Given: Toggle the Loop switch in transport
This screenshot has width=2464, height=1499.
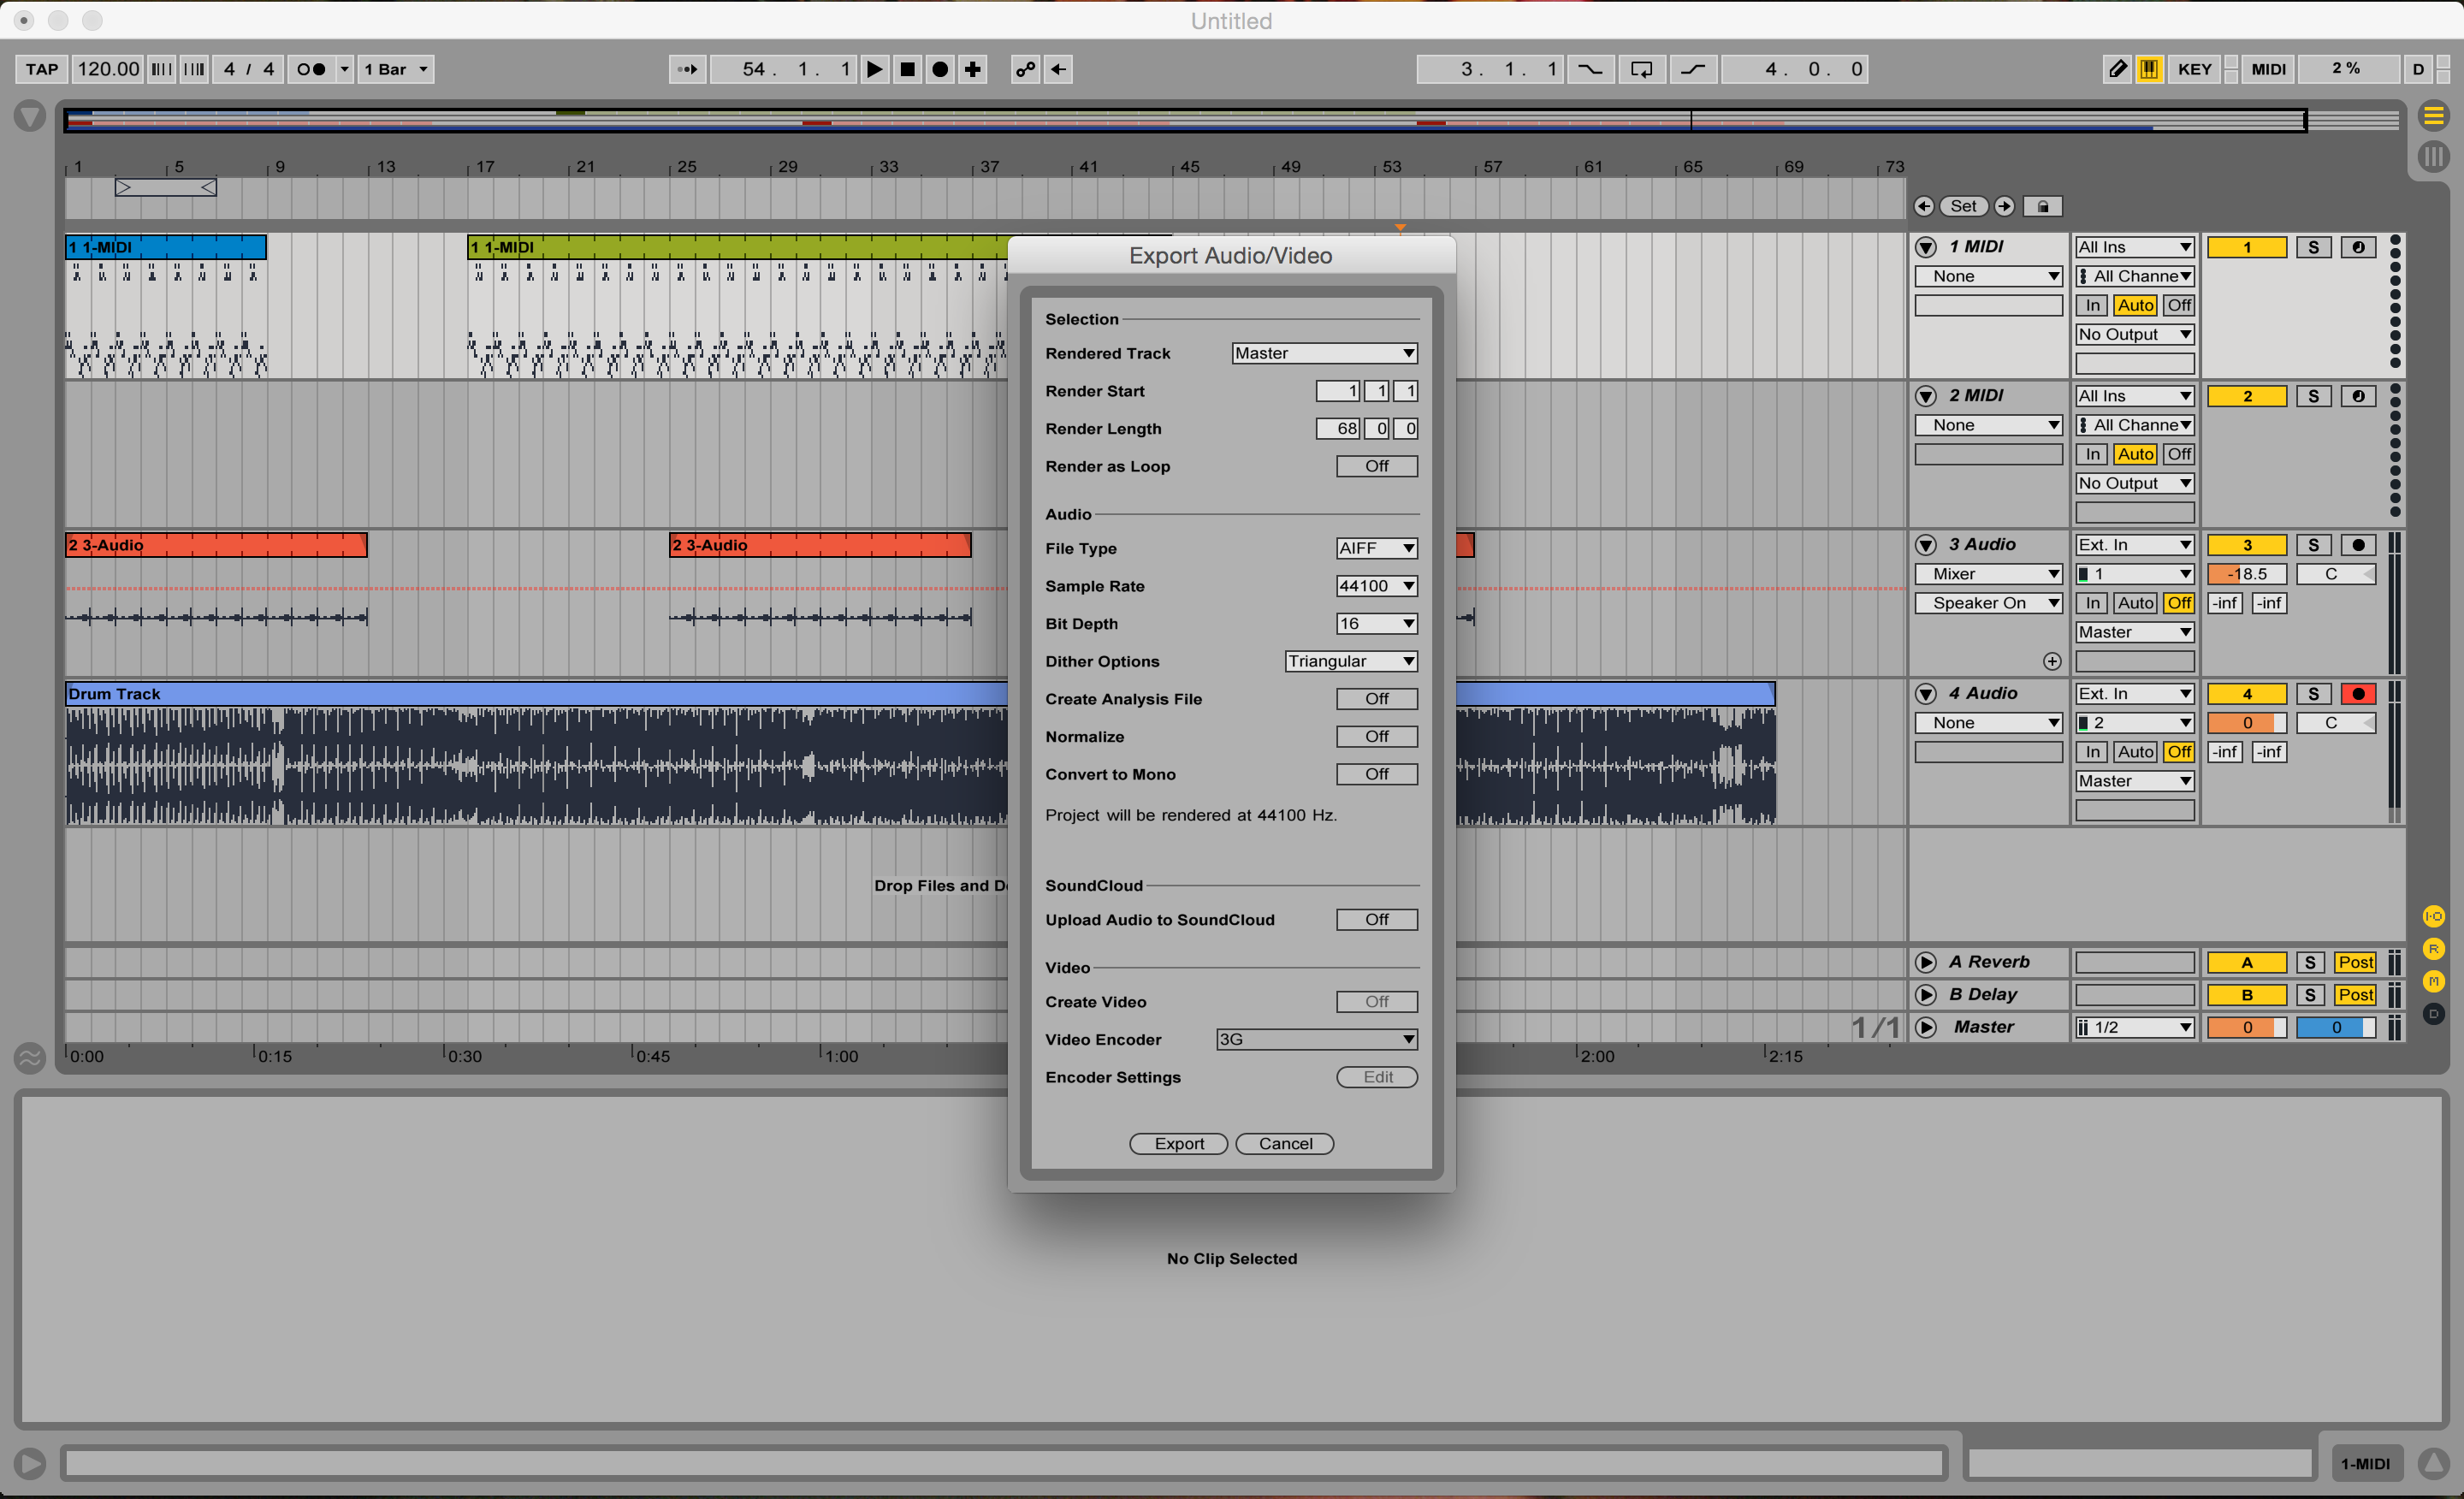Looking at the screenshot, I should pos(1642,69).
